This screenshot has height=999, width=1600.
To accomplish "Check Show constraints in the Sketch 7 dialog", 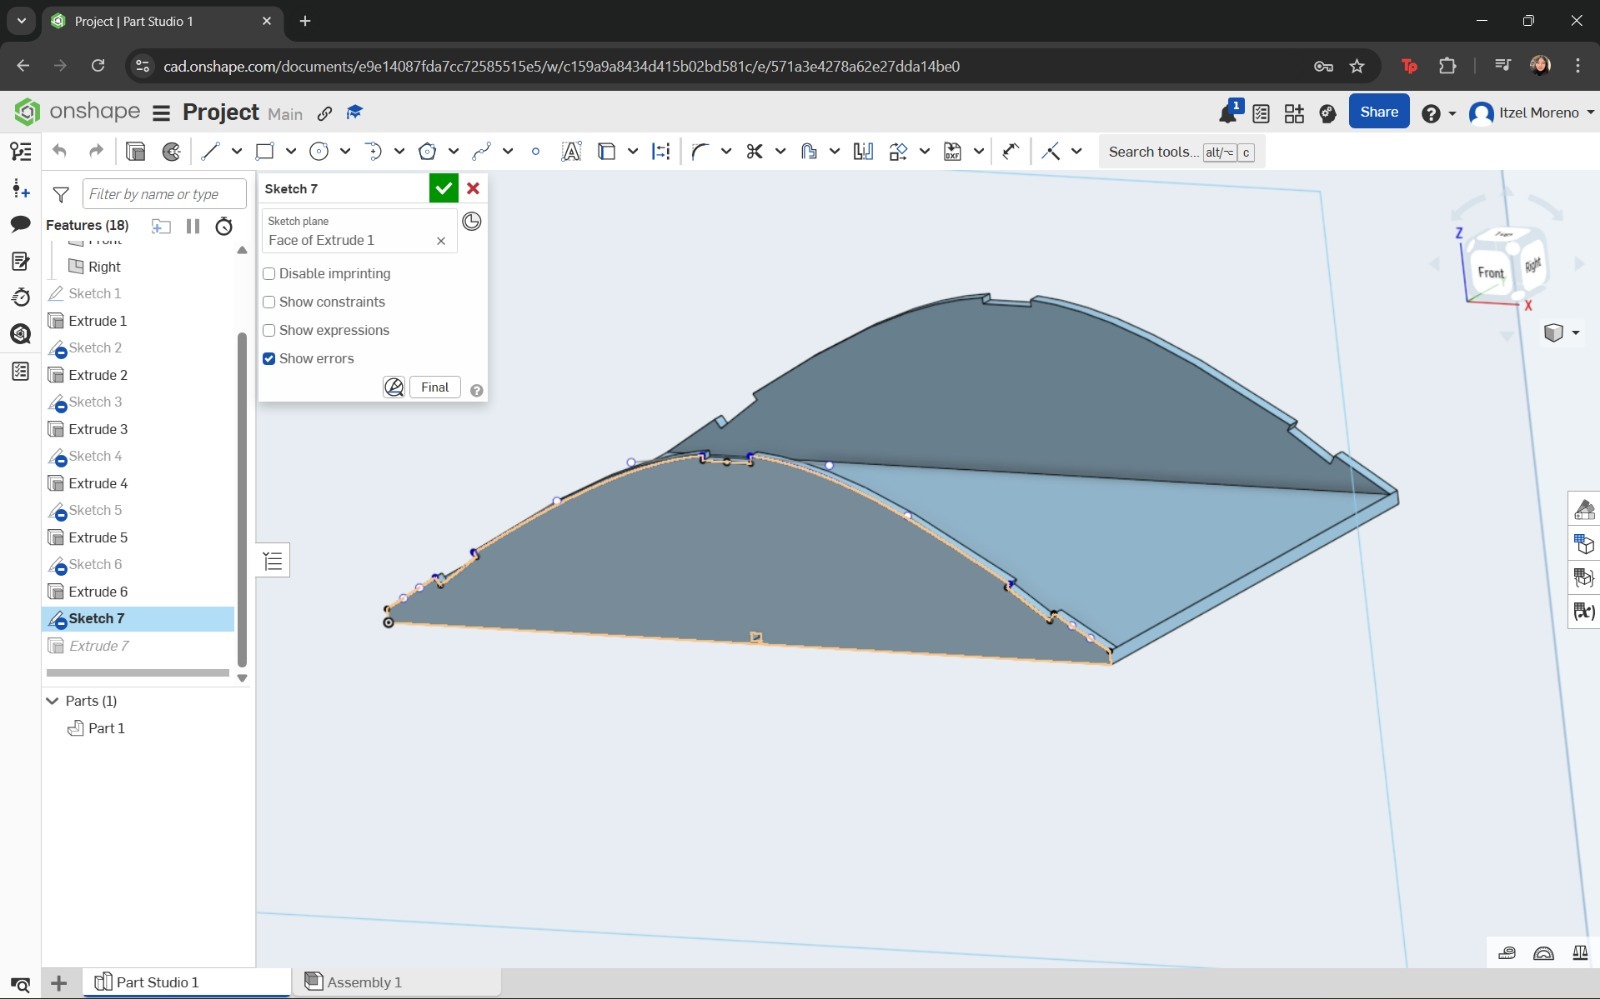I will (x=269, y=302).
